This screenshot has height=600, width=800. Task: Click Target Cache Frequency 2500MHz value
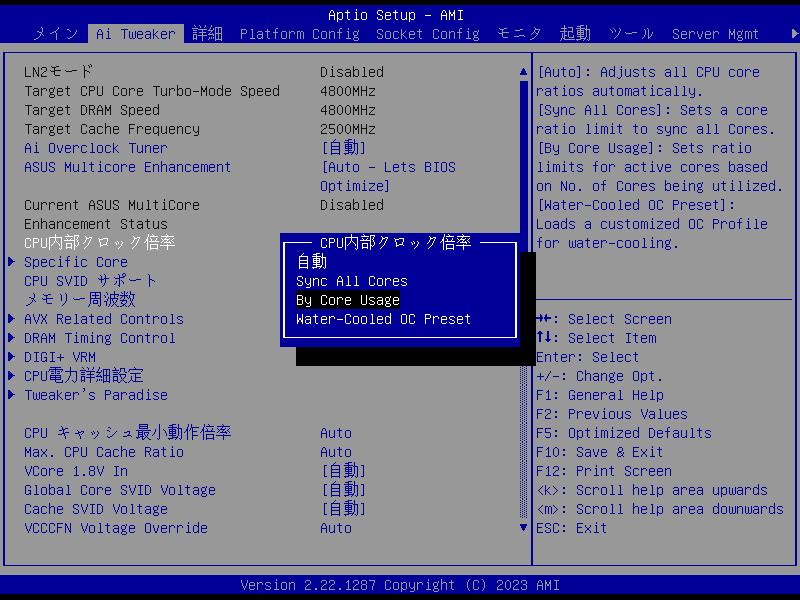tap(348, 129)
